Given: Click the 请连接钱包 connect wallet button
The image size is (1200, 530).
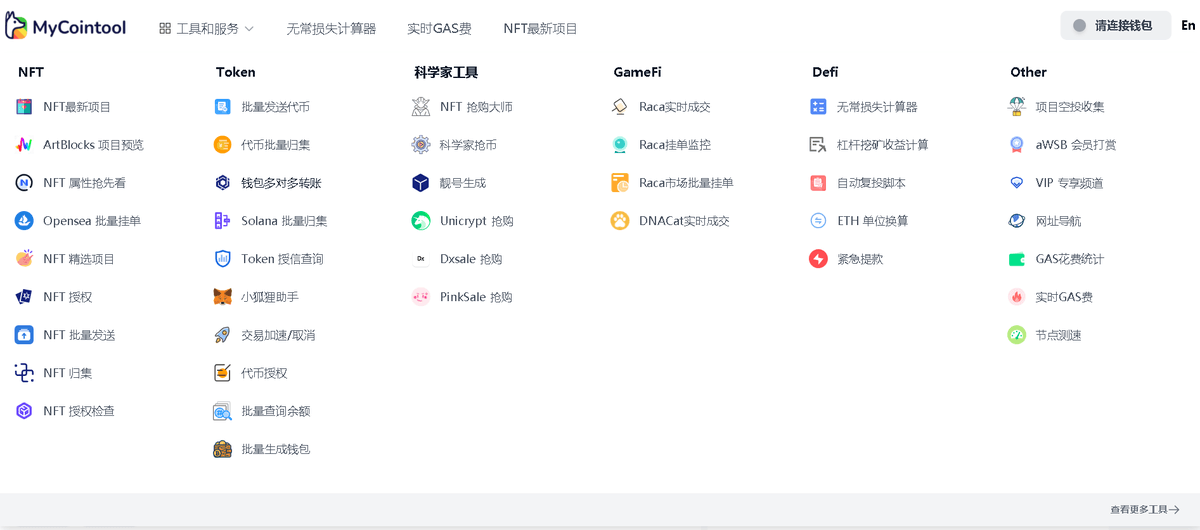Looking at the screenshot, I should 1115,26.
